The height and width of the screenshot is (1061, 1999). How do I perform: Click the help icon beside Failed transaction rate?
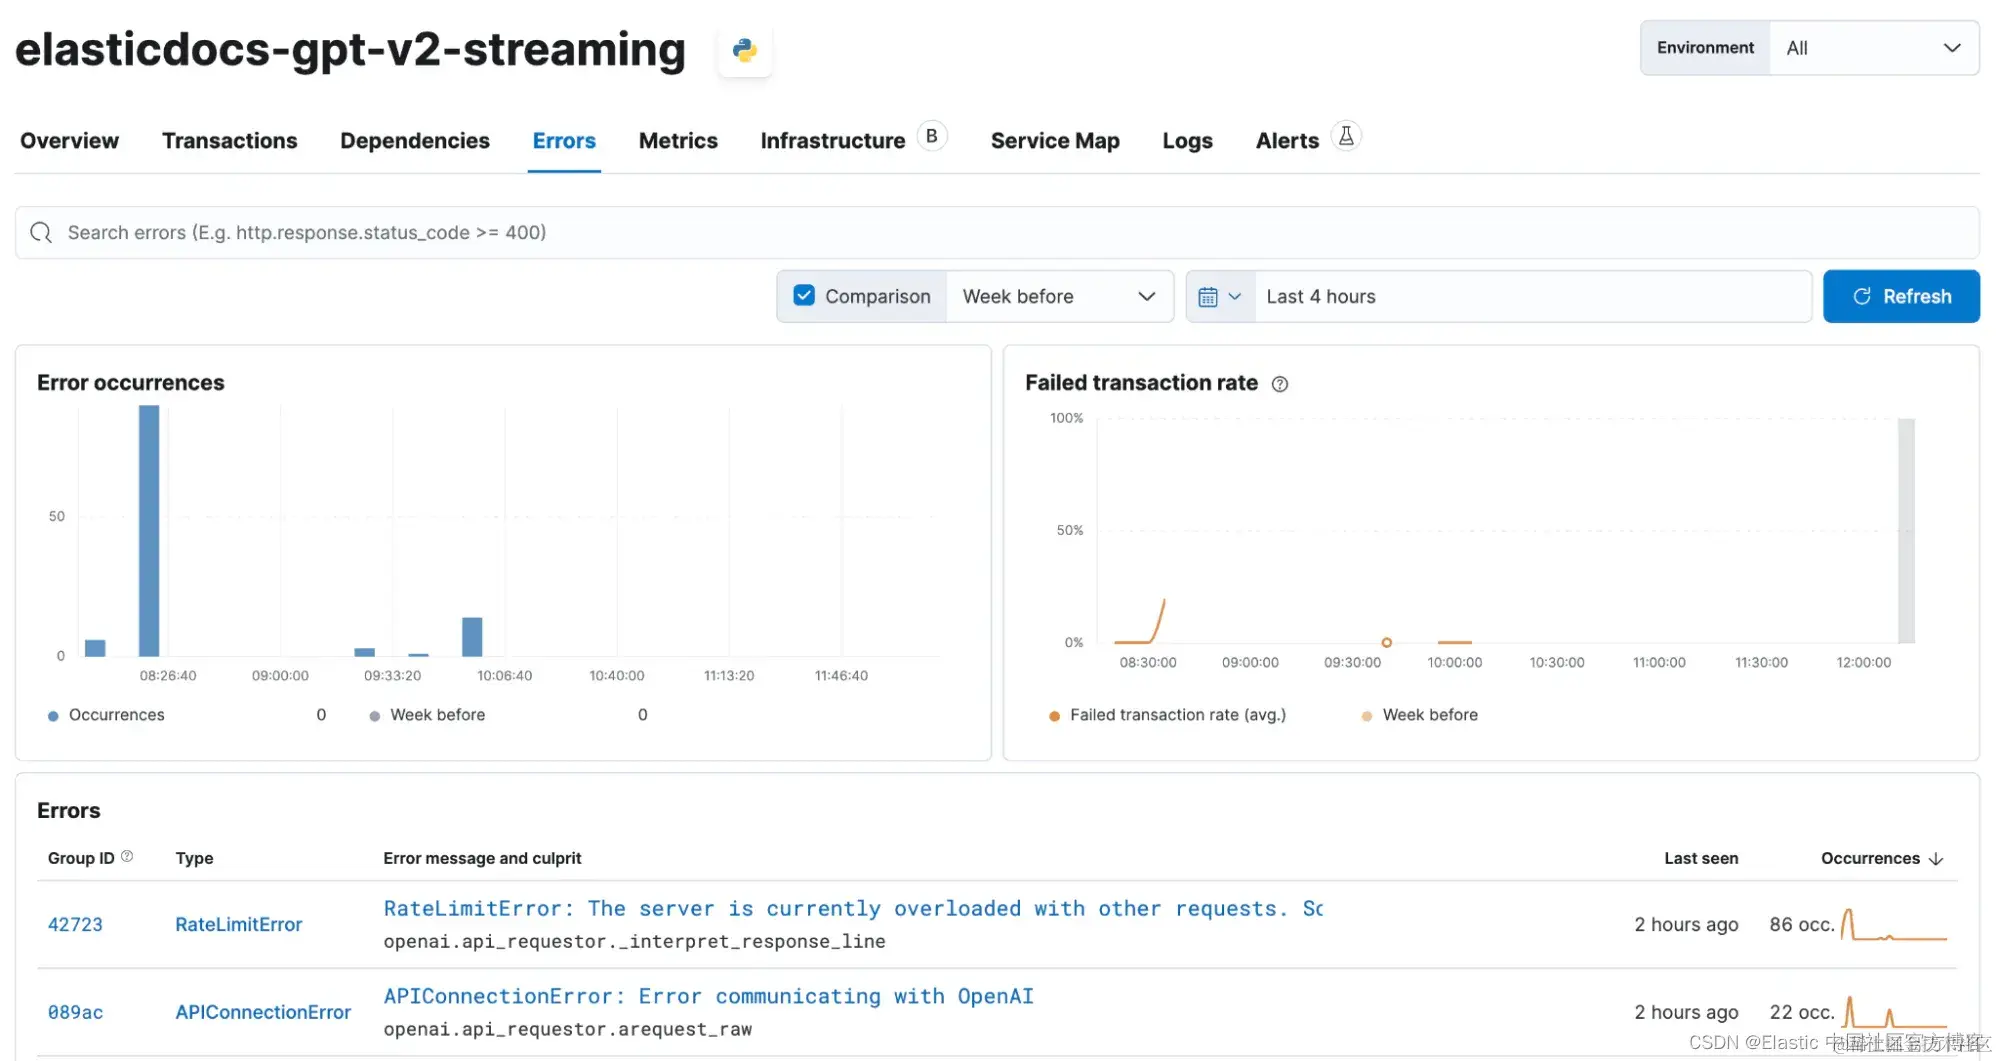tap(1279, 384)
